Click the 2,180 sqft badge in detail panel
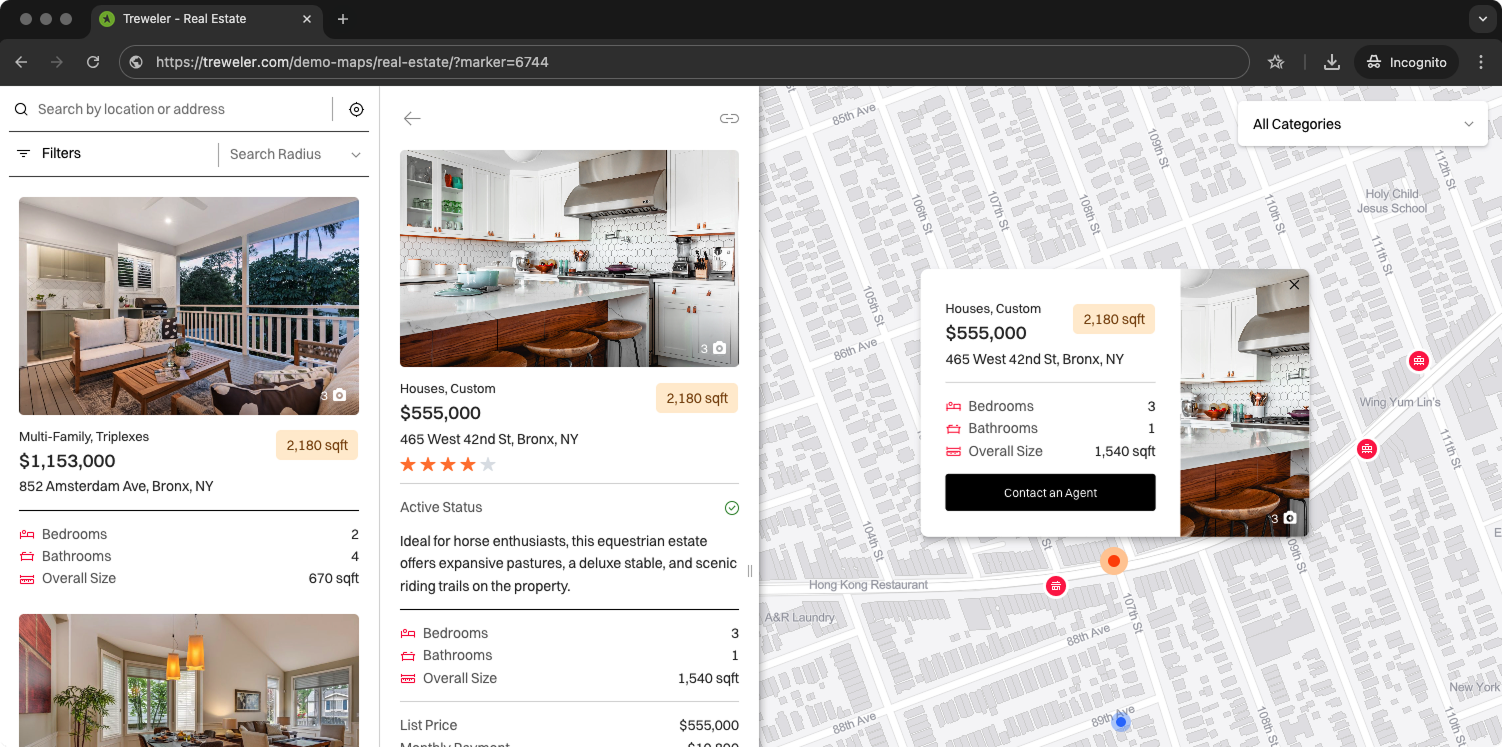This screenshot has width=1502, height=747. pos(697,398)
